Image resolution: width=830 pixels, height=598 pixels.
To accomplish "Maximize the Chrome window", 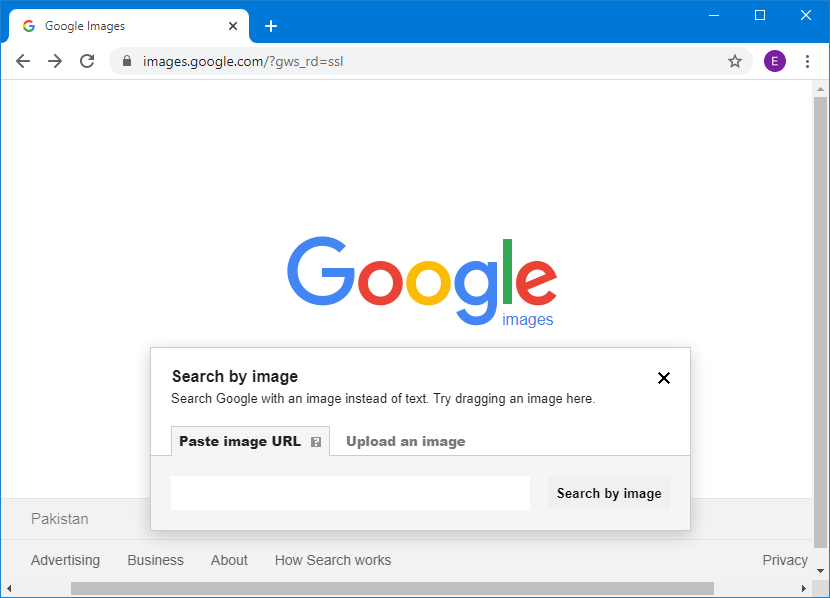I will pyautogui.click(x=760, y=15).
